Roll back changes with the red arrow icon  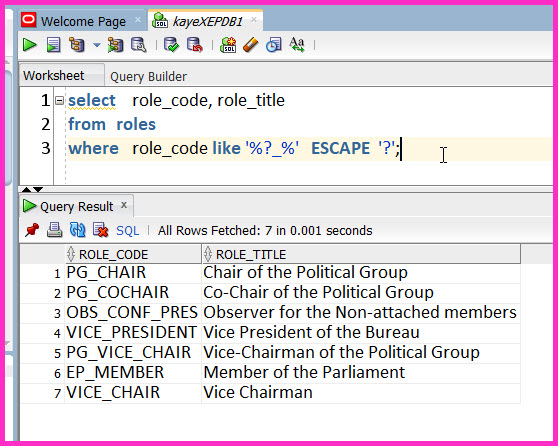[x=195, y=45]
